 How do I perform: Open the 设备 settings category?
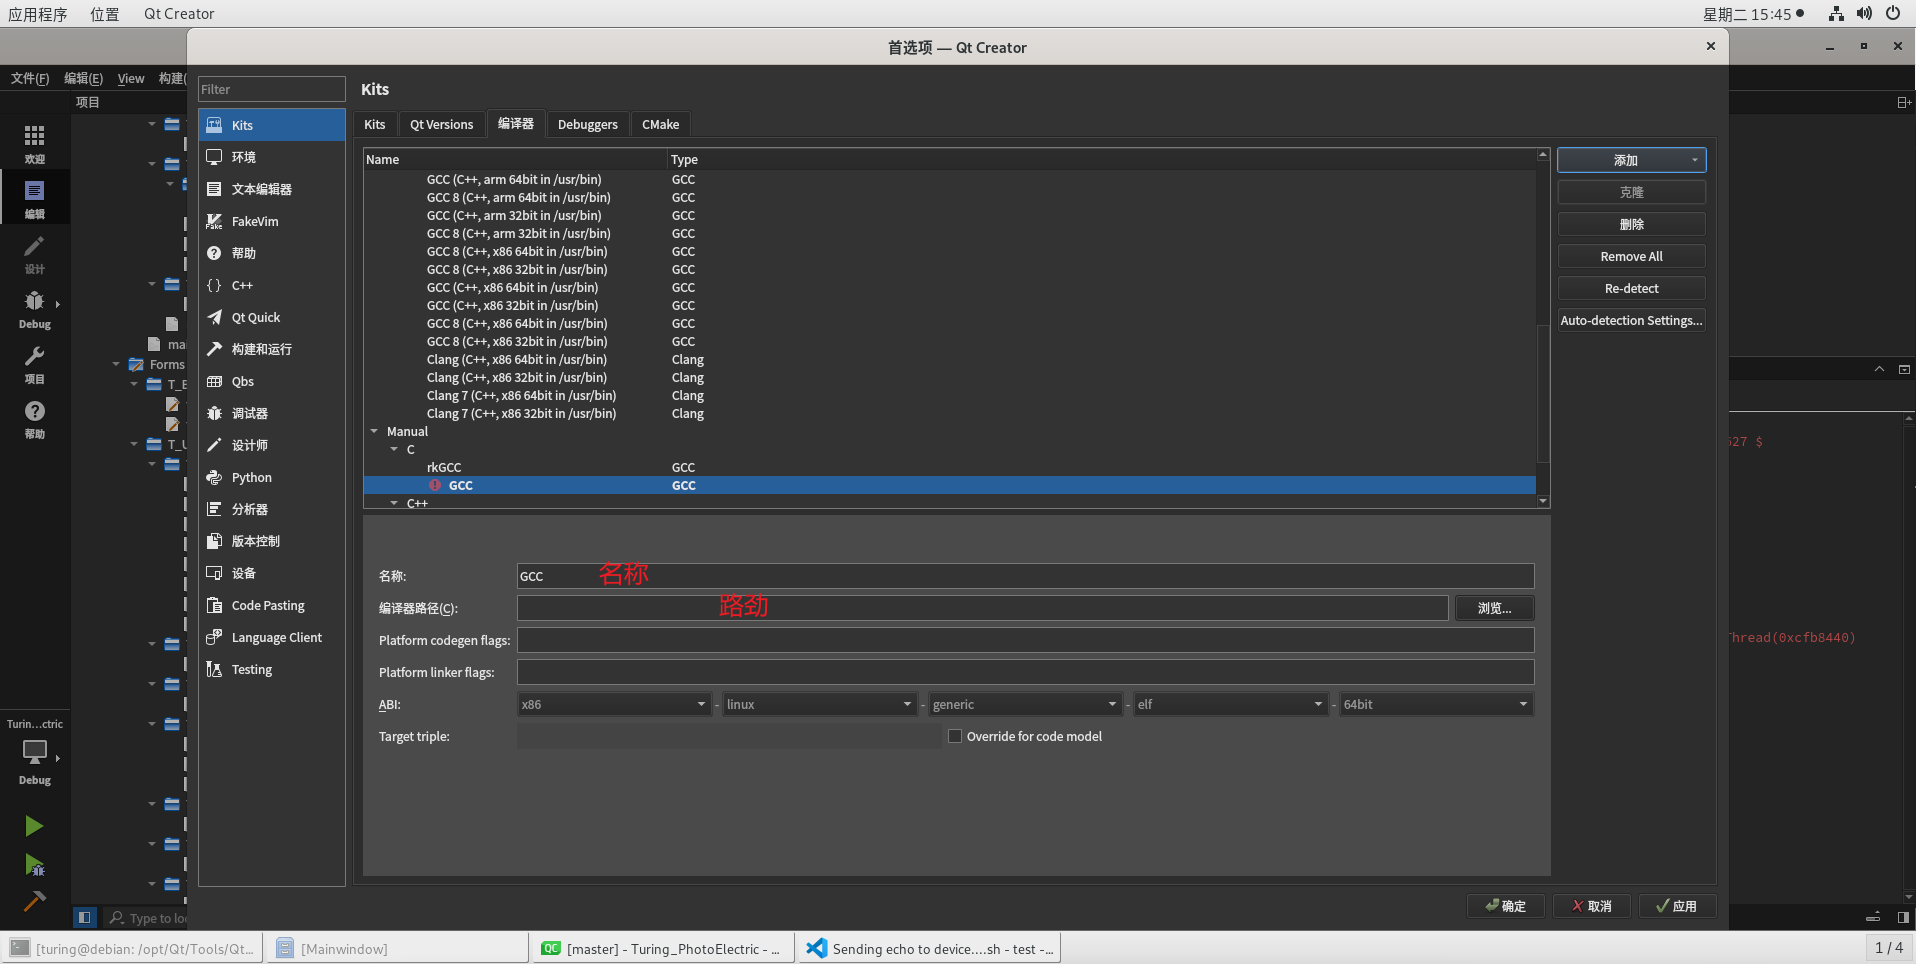(x=271, y=573)
